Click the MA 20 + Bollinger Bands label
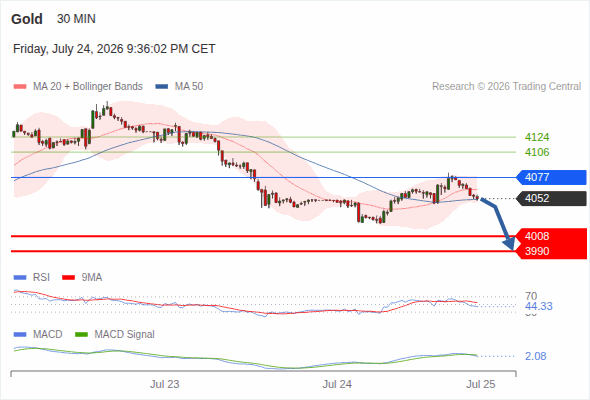This screenshot has width=590, height=400. click(88, 87)
